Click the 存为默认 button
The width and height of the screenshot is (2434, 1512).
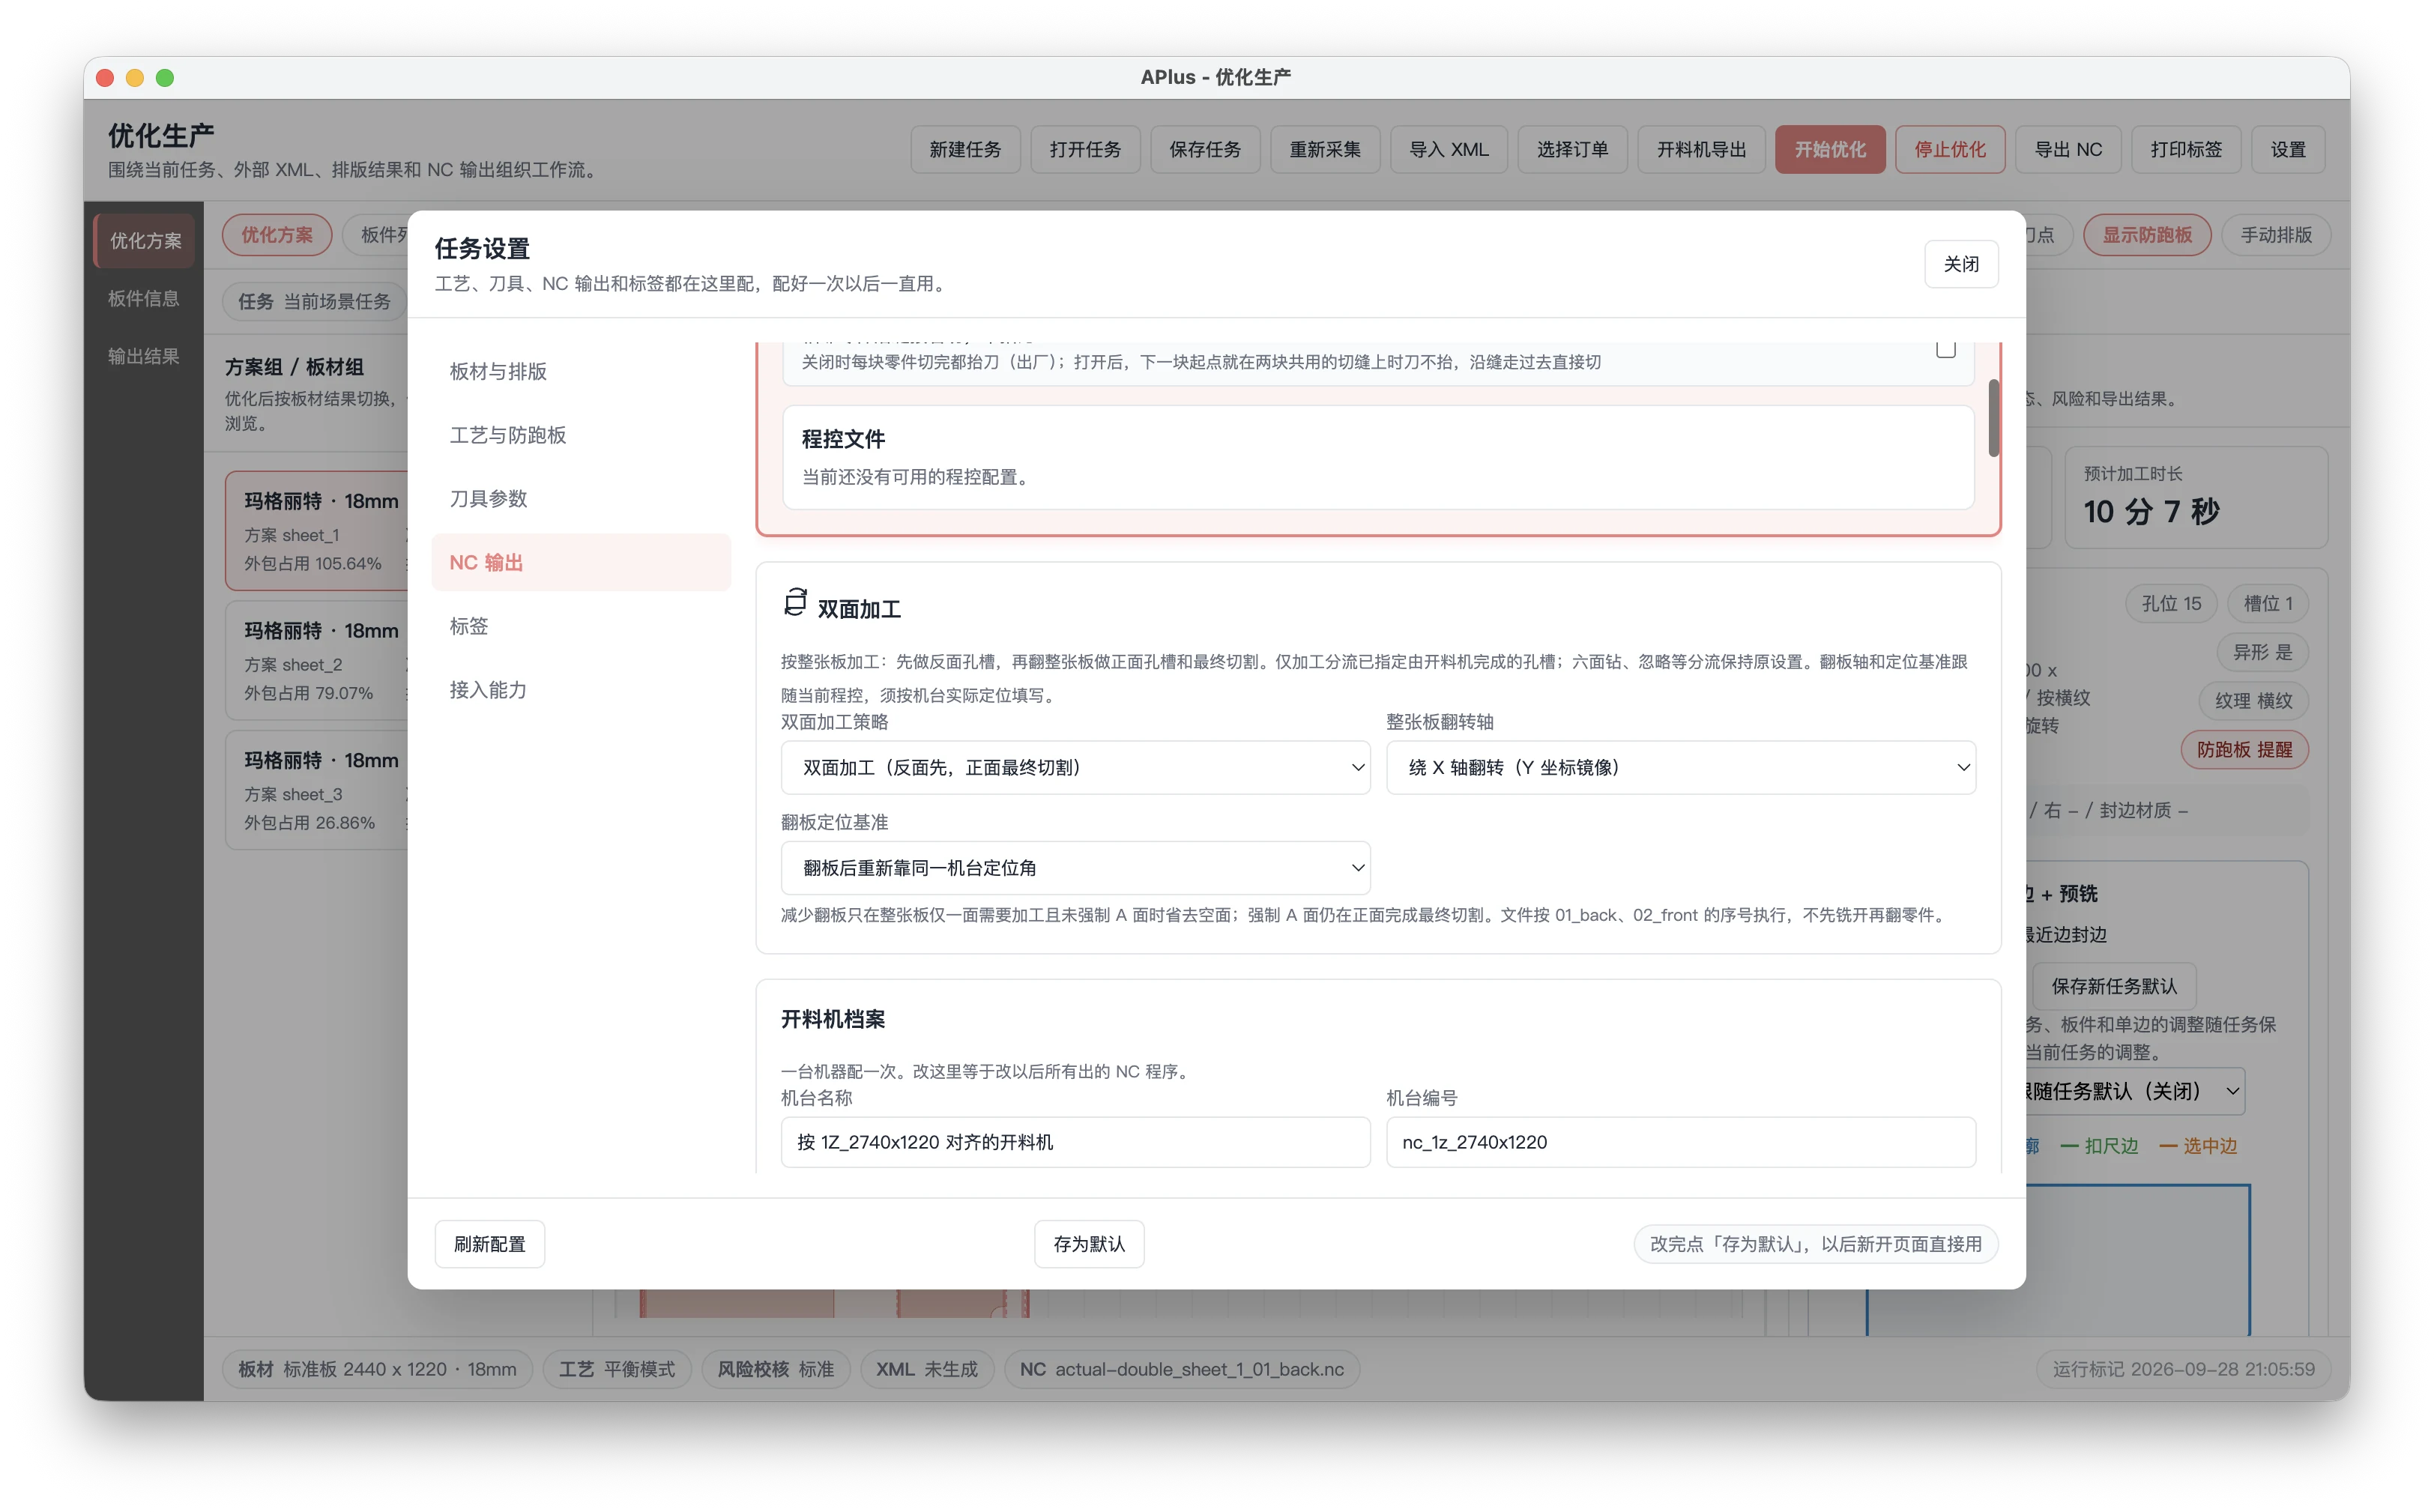point(1089,1243)
